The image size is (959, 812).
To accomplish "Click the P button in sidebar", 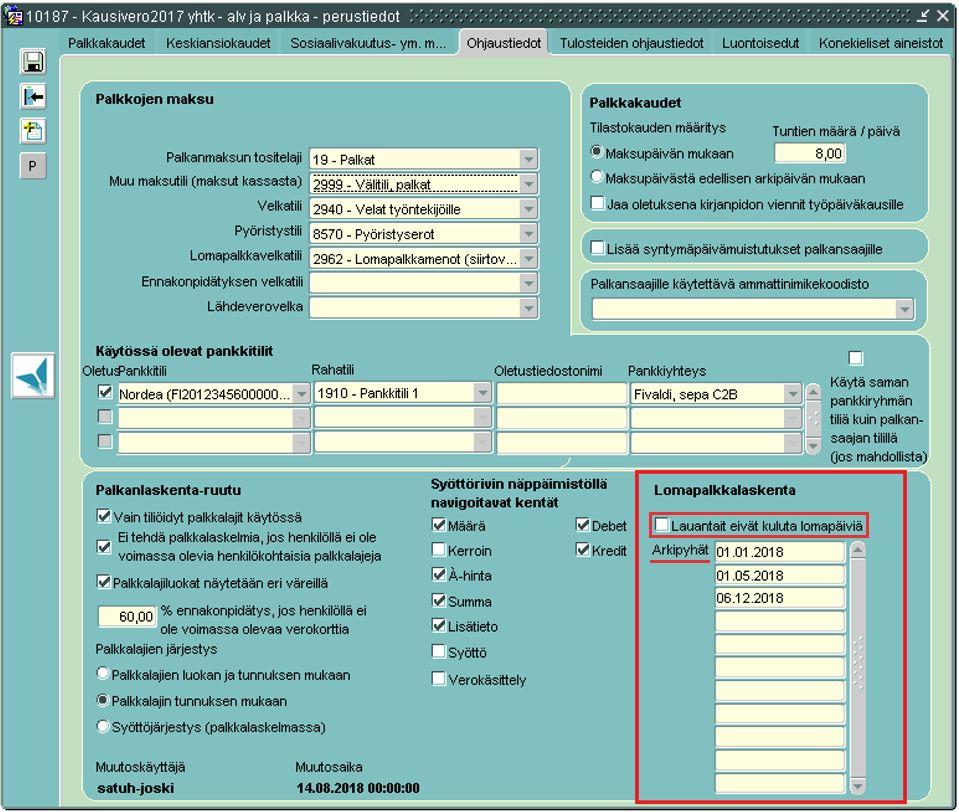I will coord(32,166).
